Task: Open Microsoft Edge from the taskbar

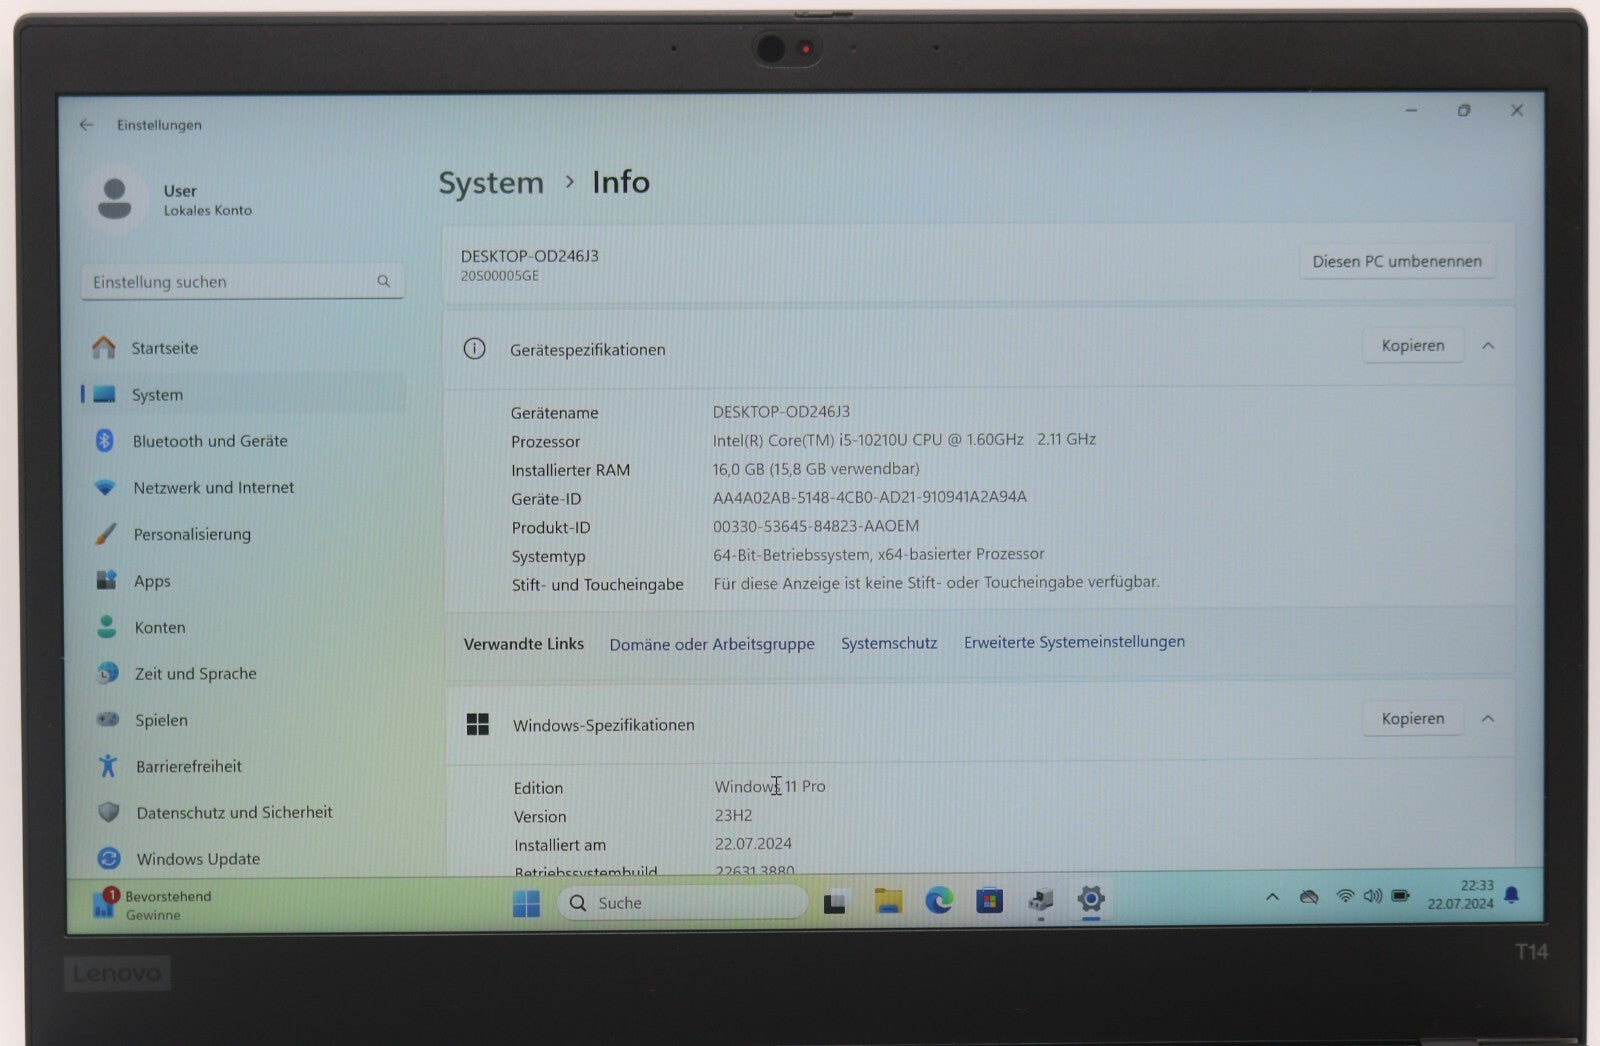Action: click(x=937, y=902)
